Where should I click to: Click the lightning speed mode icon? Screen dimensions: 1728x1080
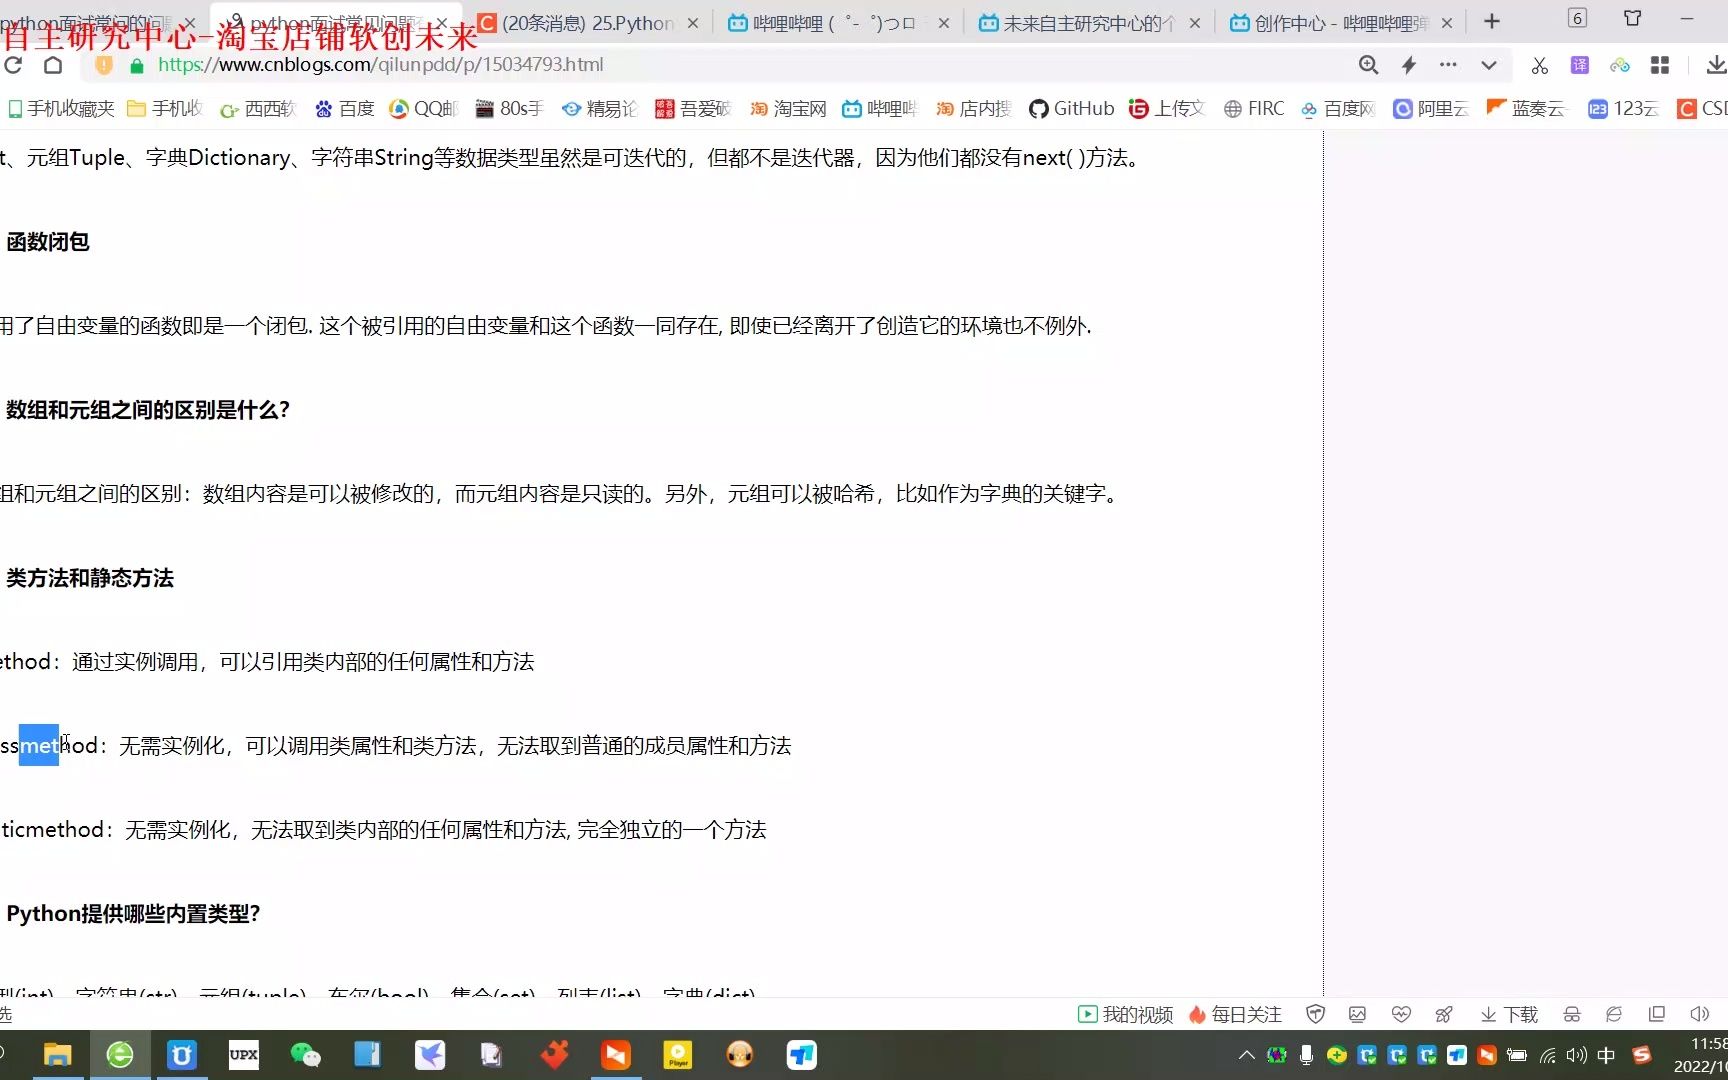[1408, 64]
